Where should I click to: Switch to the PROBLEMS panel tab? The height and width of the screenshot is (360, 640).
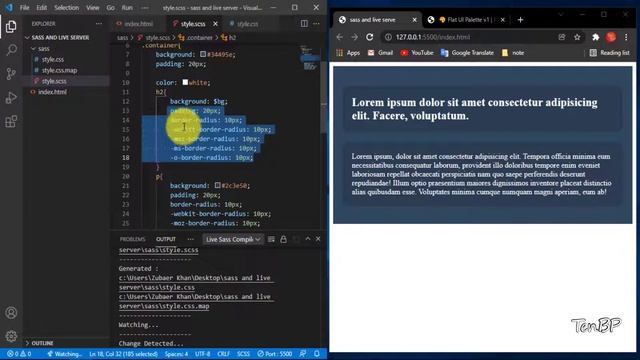pyautogui.click(x=132, y=239)
